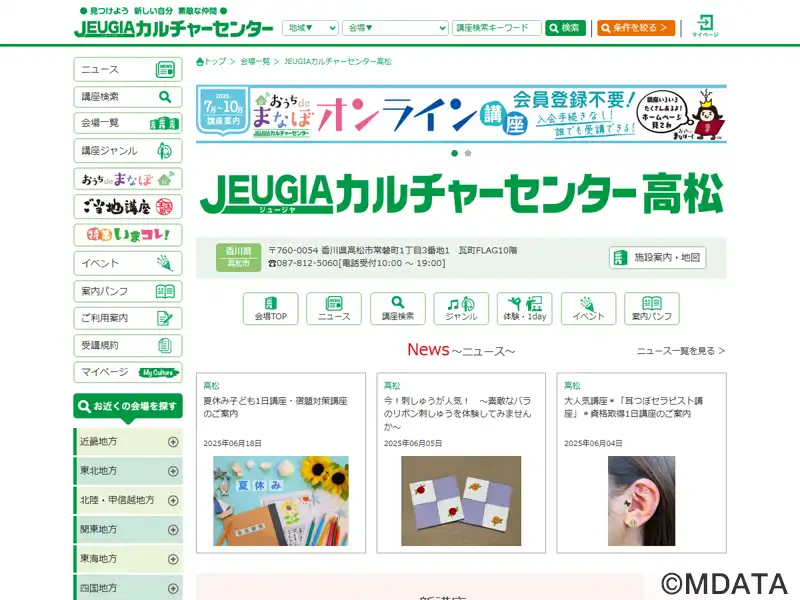Click the home icon in breadcrumb
Screen dimensions: 800x600
click(199, 62)
